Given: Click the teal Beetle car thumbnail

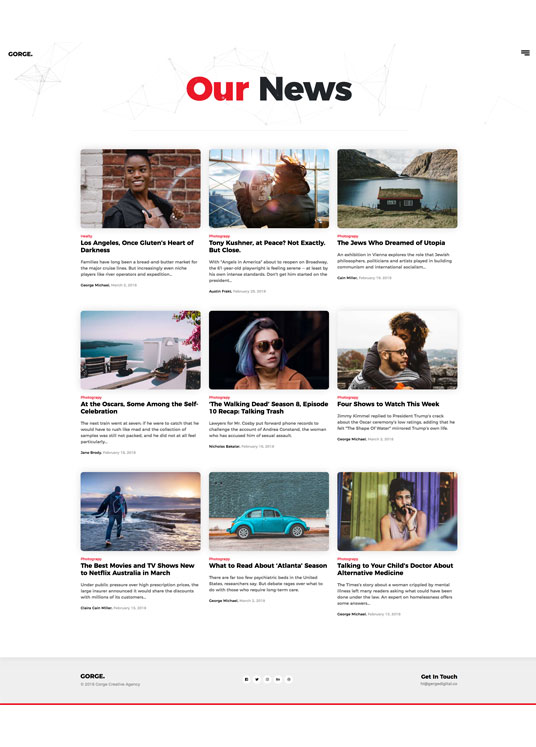Looking at the screenshot, I should pyautogui.click(x=269, y=511).
